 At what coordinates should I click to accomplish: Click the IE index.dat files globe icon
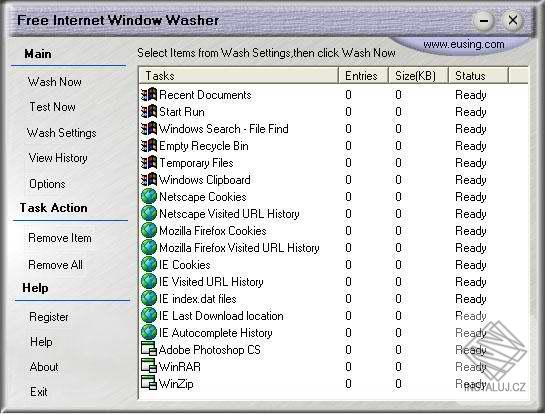(149, 299)
